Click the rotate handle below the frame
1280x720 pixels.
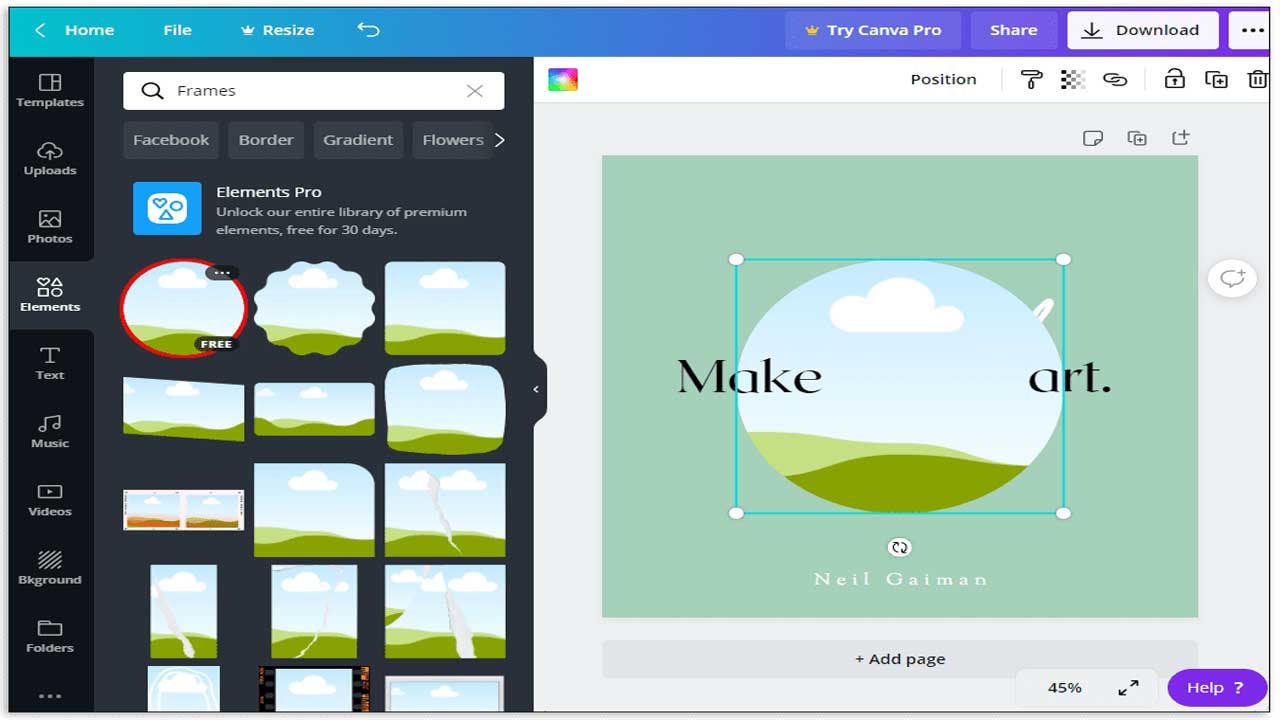pos(899,547)
